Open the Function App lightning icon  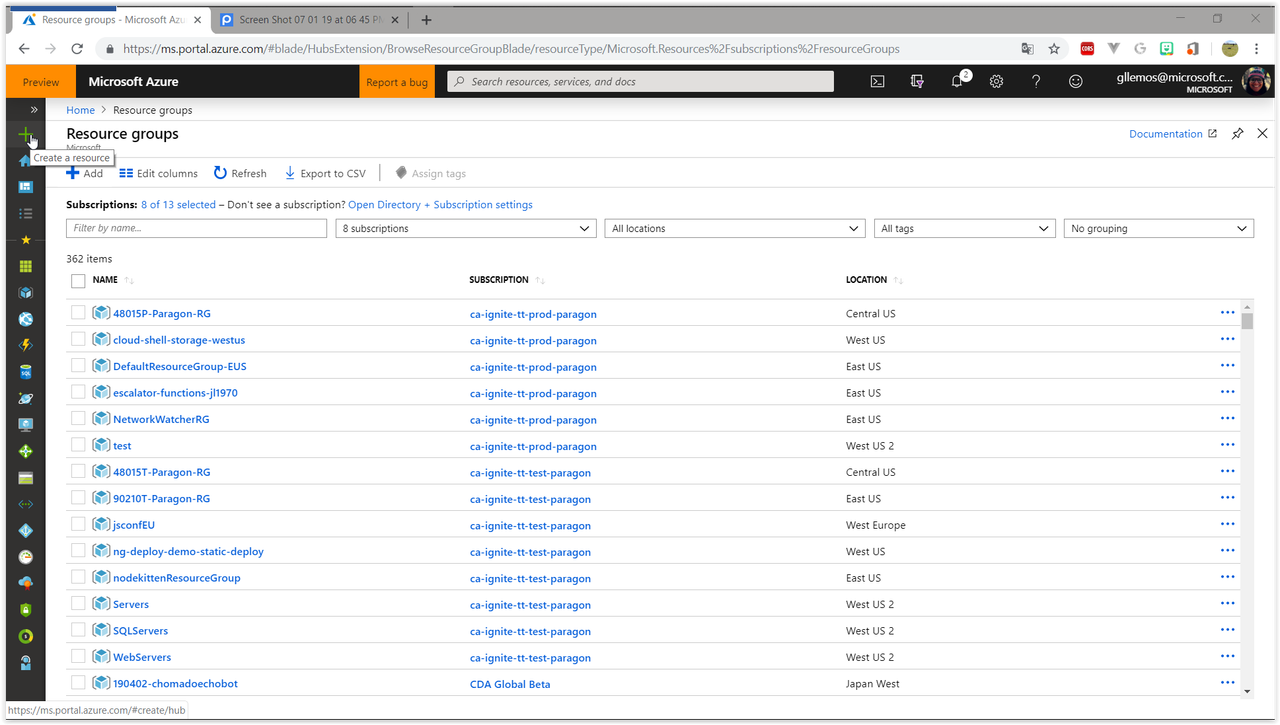pyautogui.click(x=26, y=345)
